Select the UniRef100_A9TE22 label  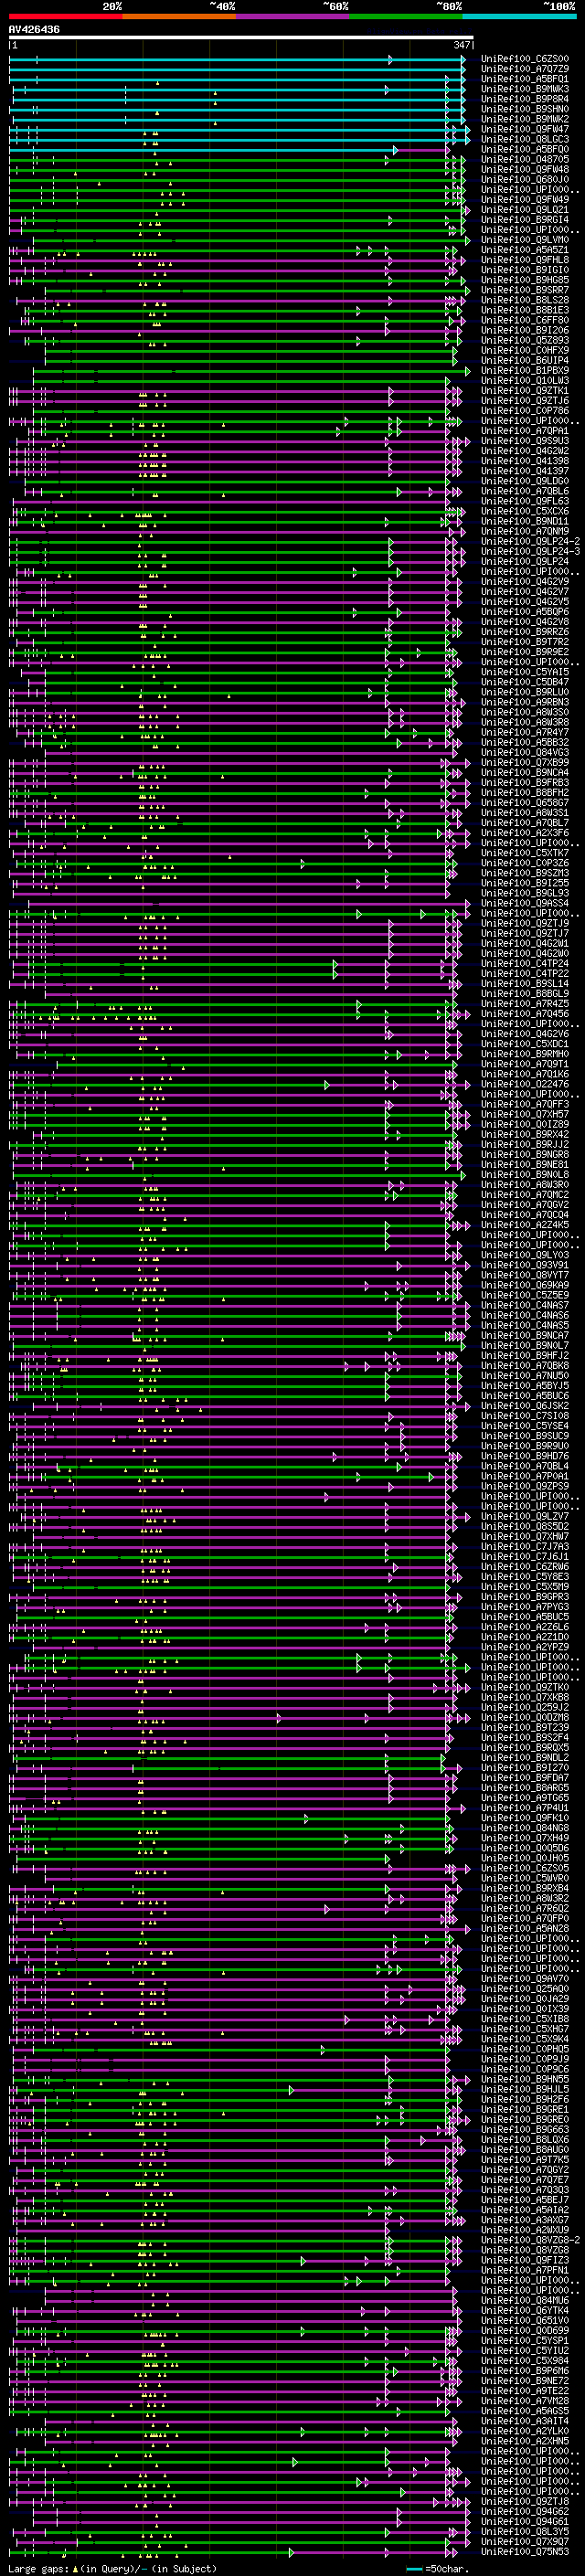(525, 2390)
